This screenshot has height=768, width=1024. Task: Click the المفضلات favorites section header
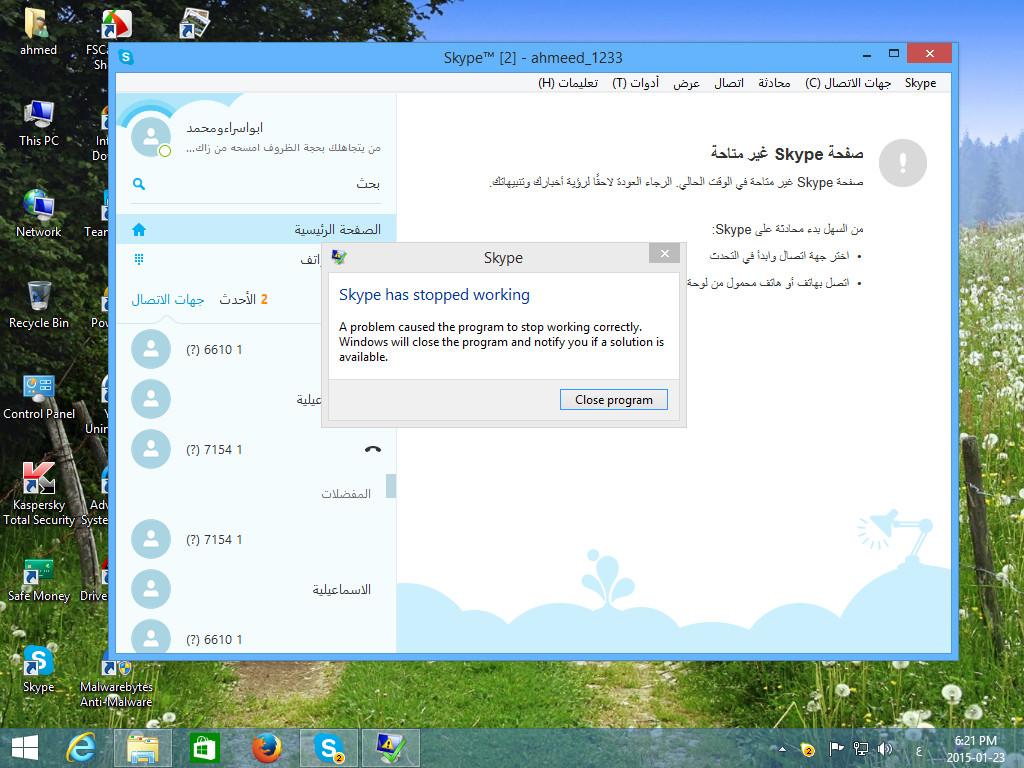pyautogui.click(x=345, y=494)
